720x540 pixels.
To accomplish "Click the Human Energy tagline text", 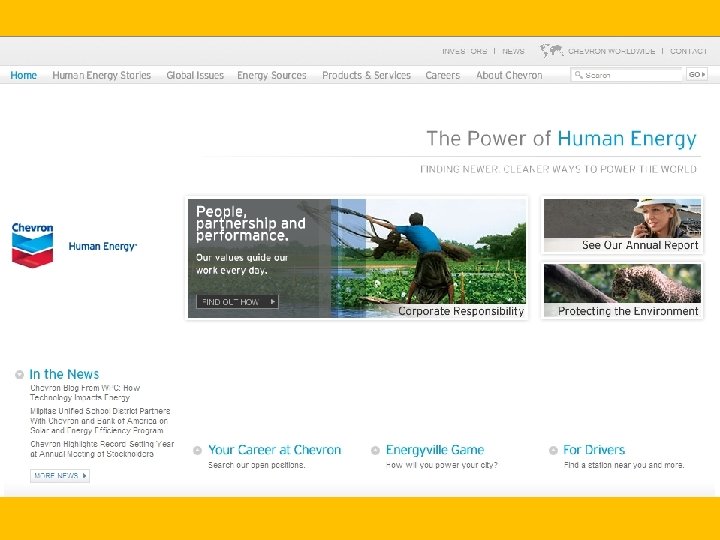I will 103,246.
